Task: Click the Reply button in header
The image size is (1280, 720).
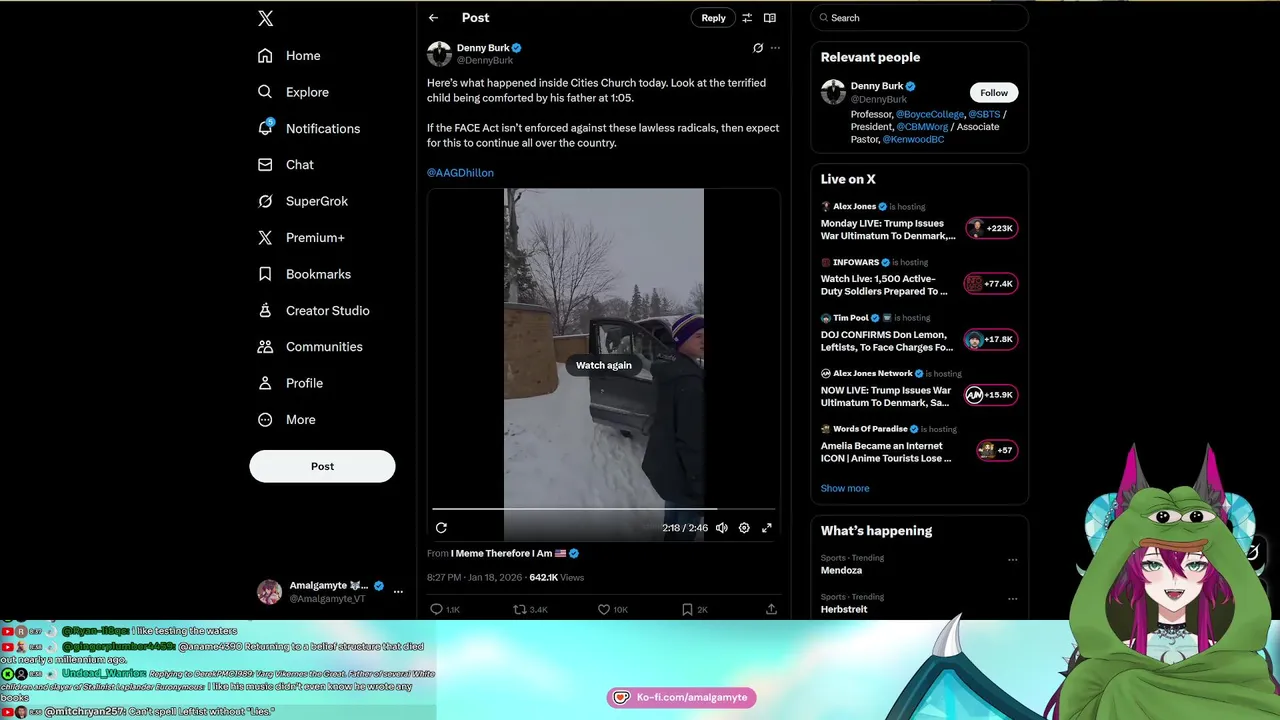Action: (x=713, y=18)
